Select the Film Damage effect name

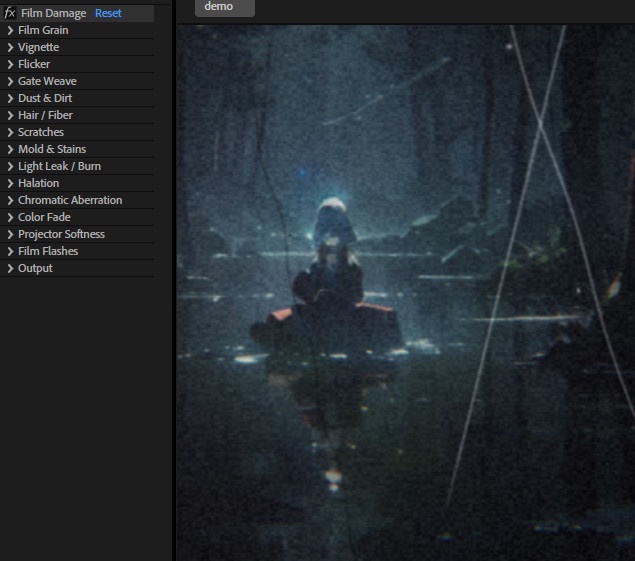[x=53, y=13]
